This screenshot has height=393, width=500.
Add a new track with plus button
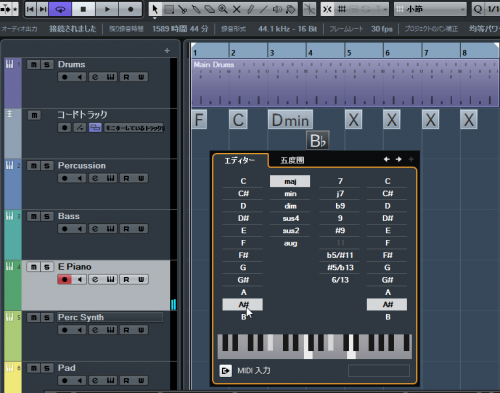pyautogui.click(x=167, y=50)
